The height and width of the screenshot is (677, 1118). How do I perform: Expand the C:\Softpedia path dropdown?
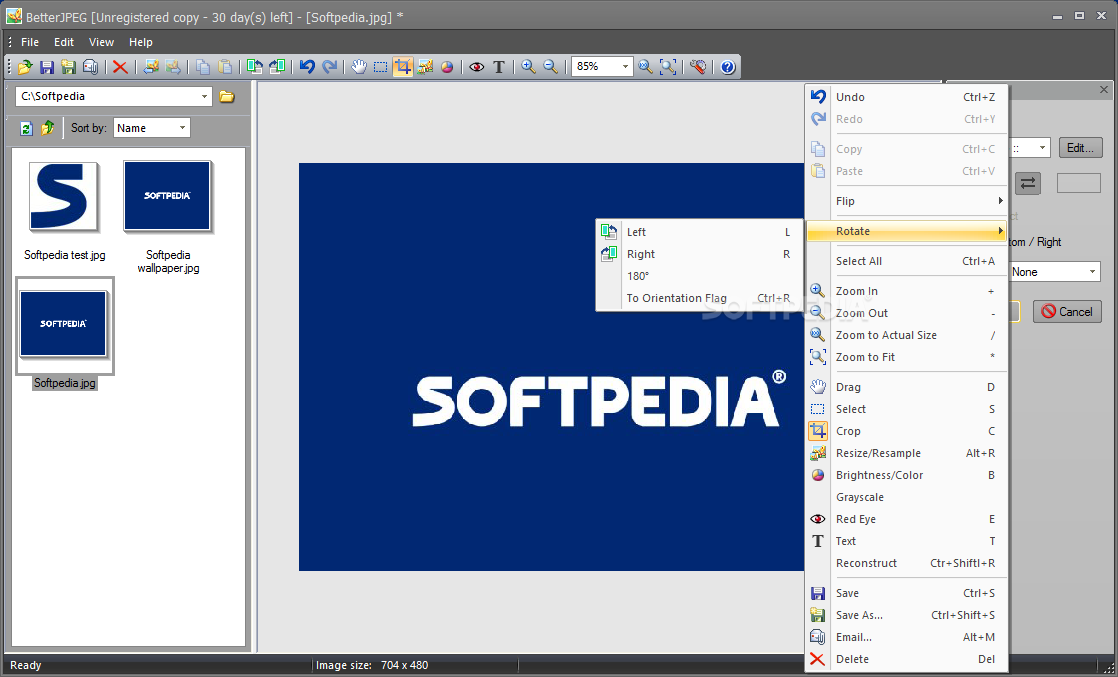(x=205, y=96)
